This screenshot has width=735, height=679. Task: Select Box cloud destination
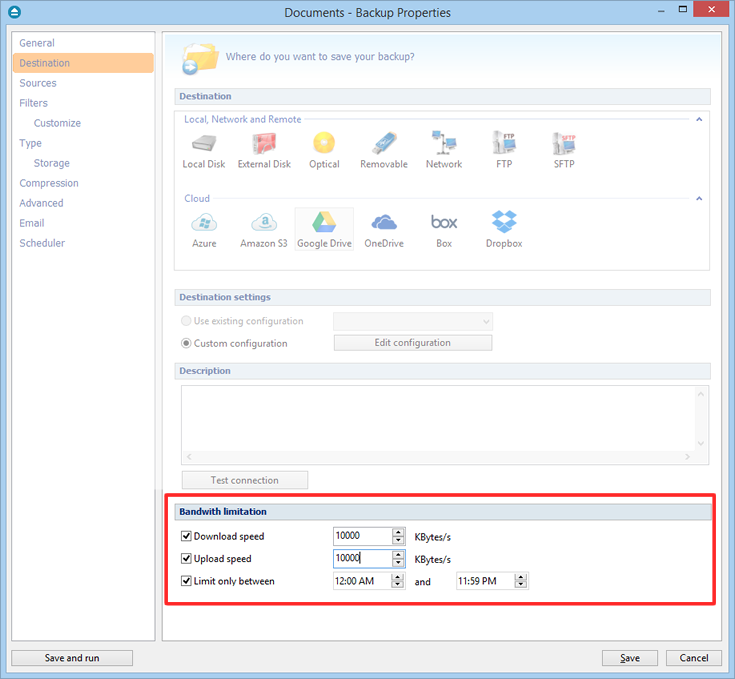[x=444, y=230]
